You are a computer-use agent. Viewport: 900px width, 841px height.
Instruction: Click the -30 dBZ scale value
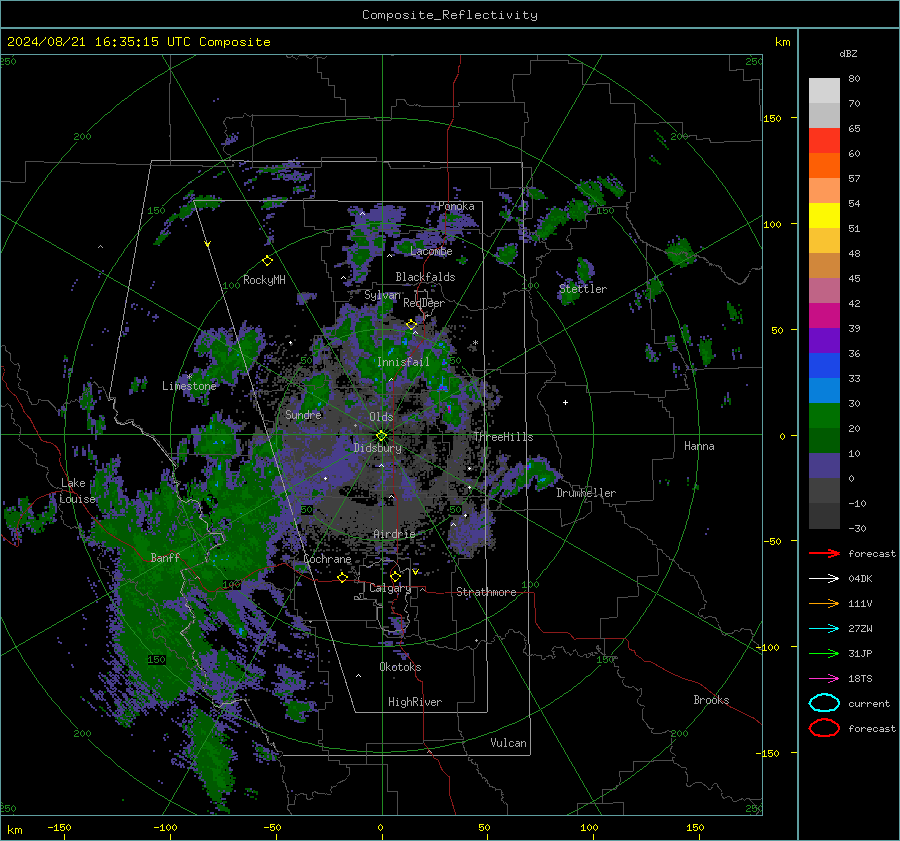pyautogui.click(x=857, y=528)
